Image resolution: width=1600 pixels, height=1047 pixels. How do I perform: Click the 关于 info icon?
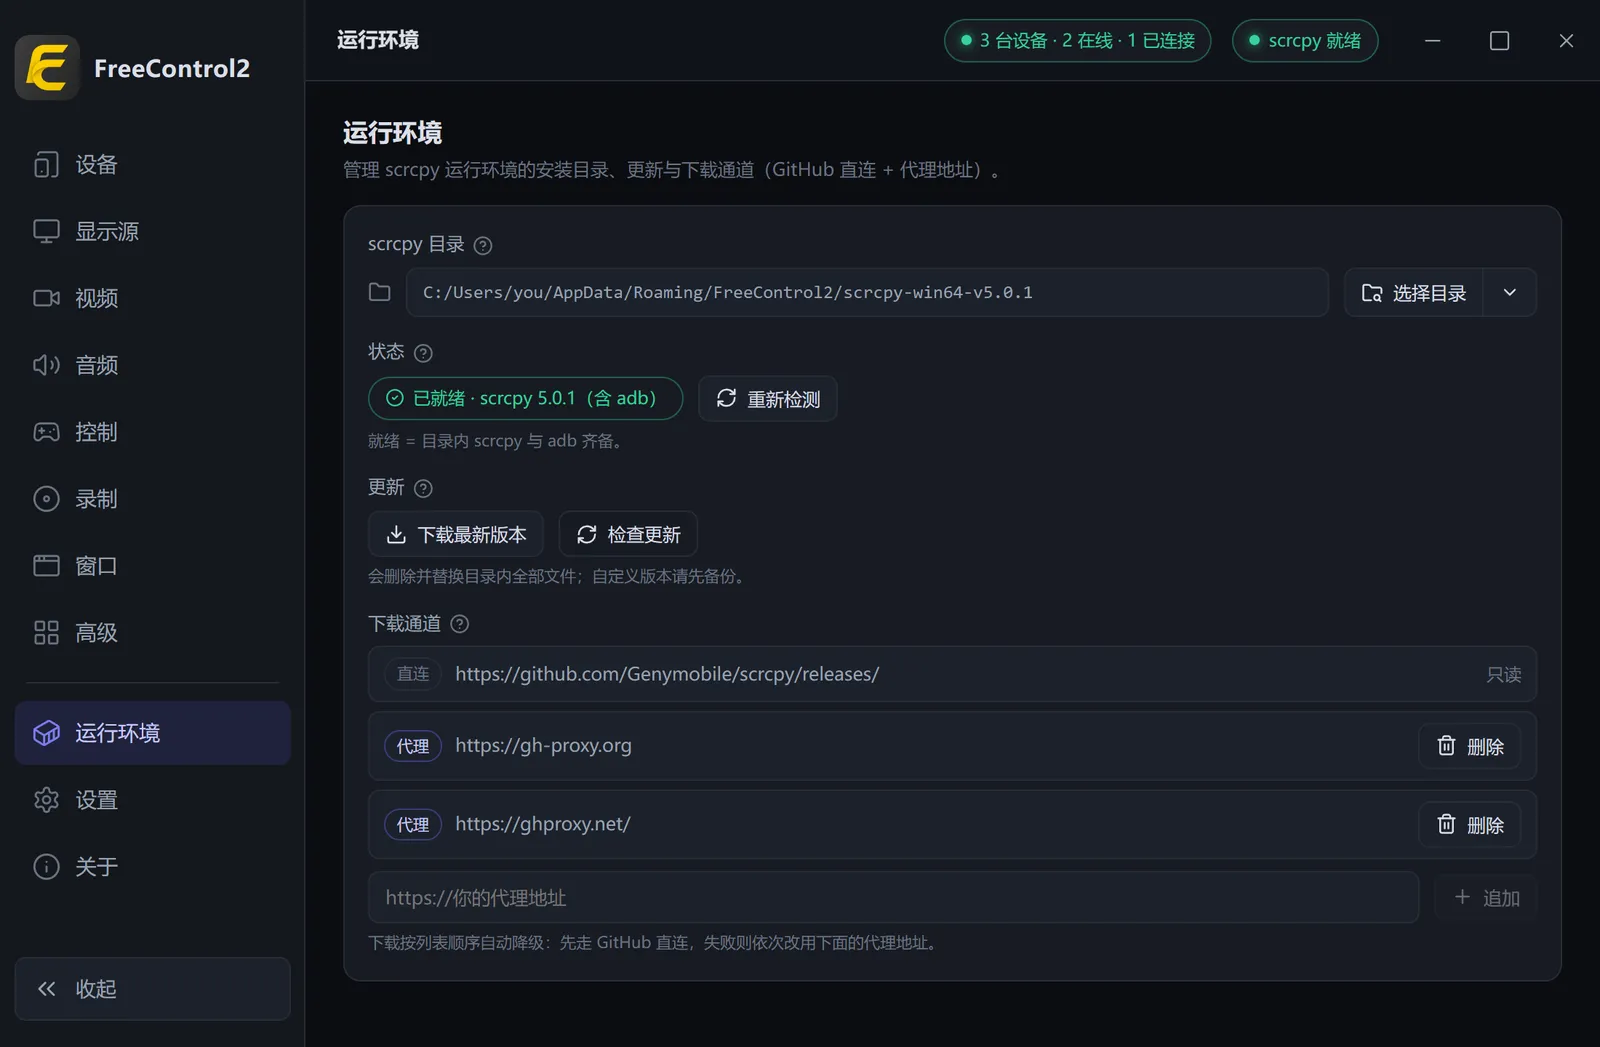46,867
